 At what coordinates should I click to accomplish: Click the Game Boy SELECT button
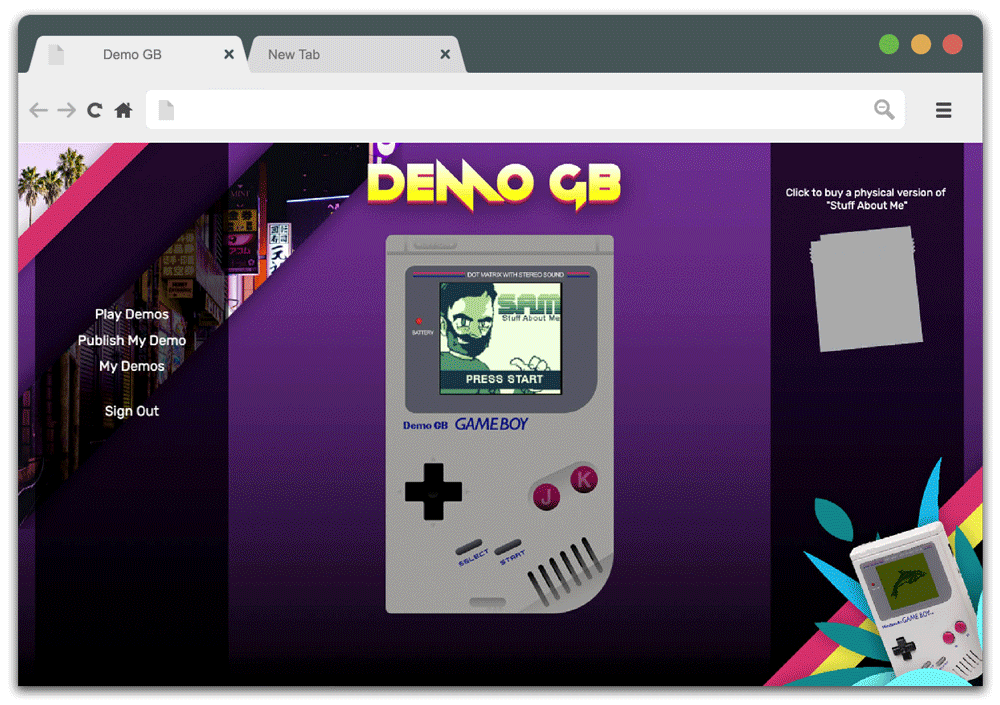click(x=469, y=548)
